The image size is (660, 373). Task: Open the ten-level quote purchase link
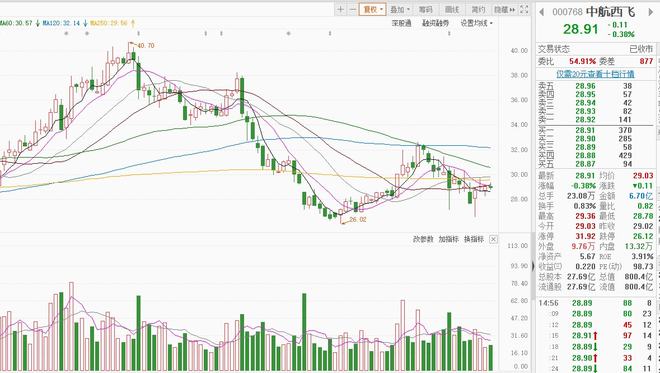pos(595,74)
